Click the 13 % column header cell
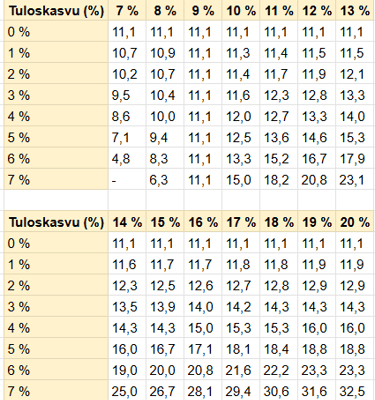This screenshot has height=400, width=375. [x=355, y=10]
